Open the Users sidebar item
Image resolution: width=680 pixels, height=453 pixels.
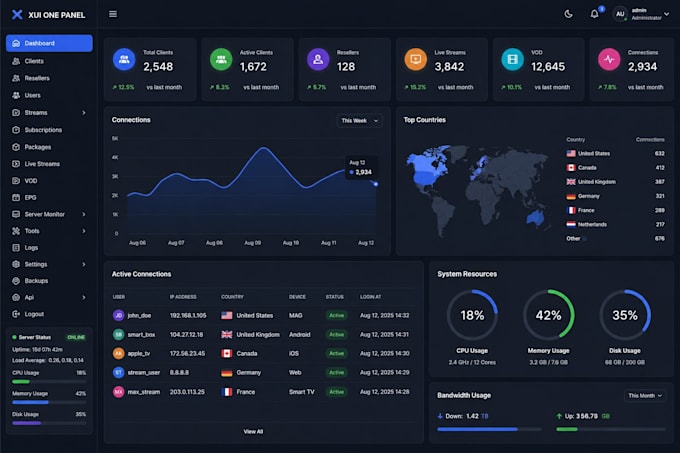click(x=49, y=95)
